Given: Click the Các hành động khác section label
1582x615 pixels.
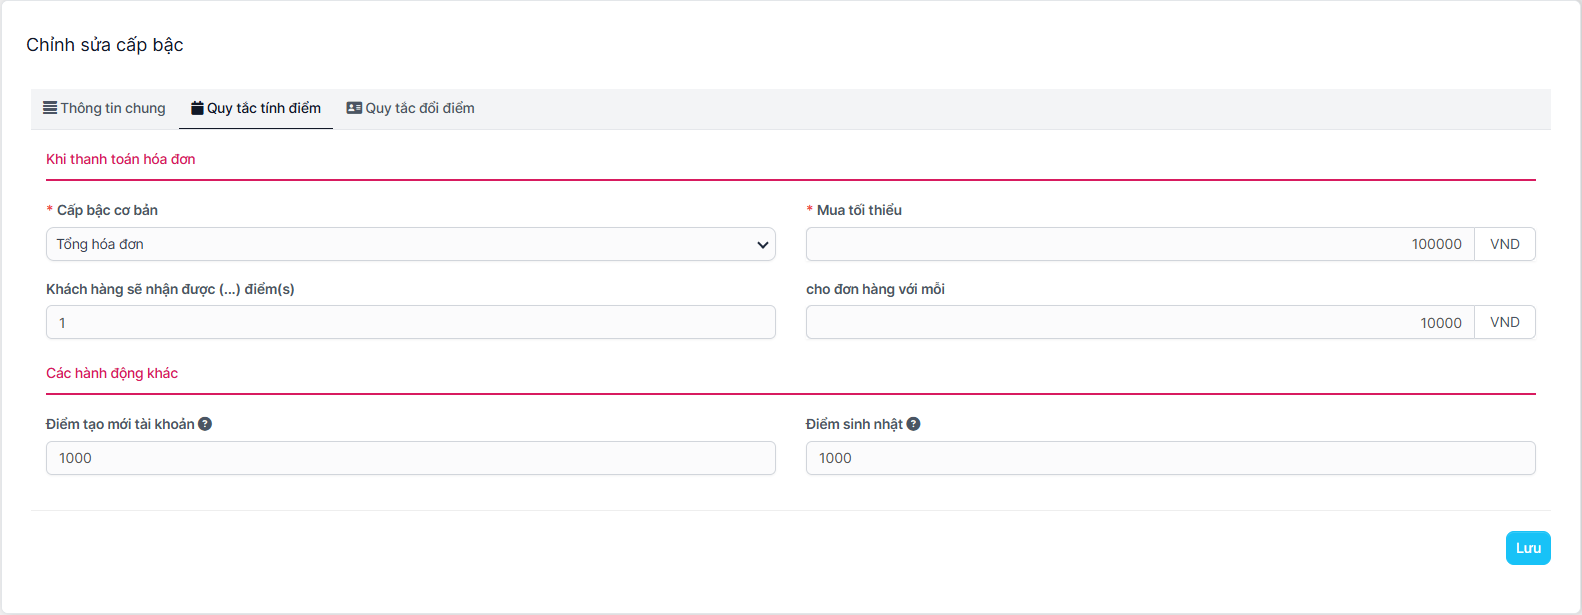Looking at the screenshot, I should (x=111, y=372).
